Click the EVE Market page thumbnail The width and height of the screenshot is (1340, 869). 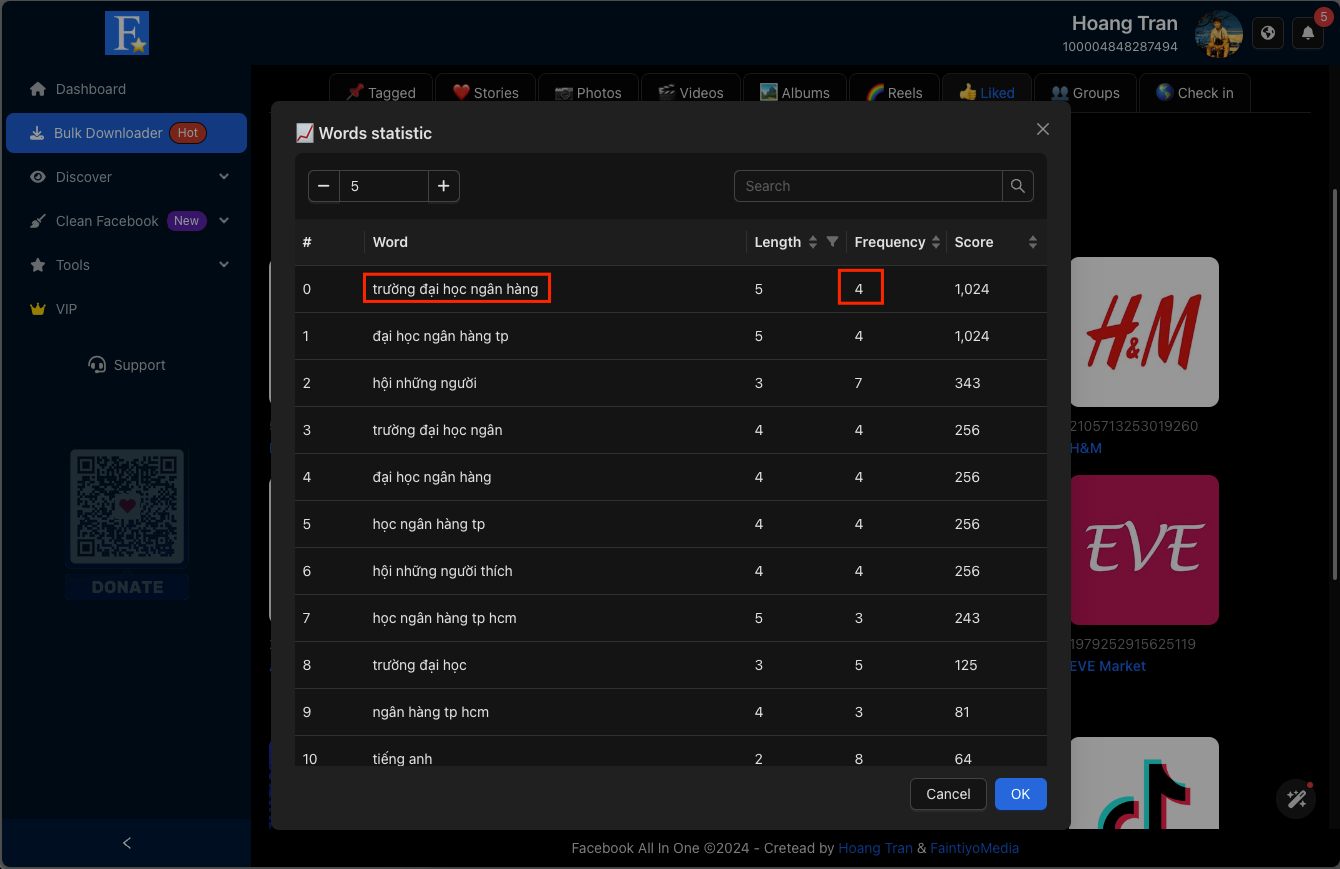(x=1144, y=550)
